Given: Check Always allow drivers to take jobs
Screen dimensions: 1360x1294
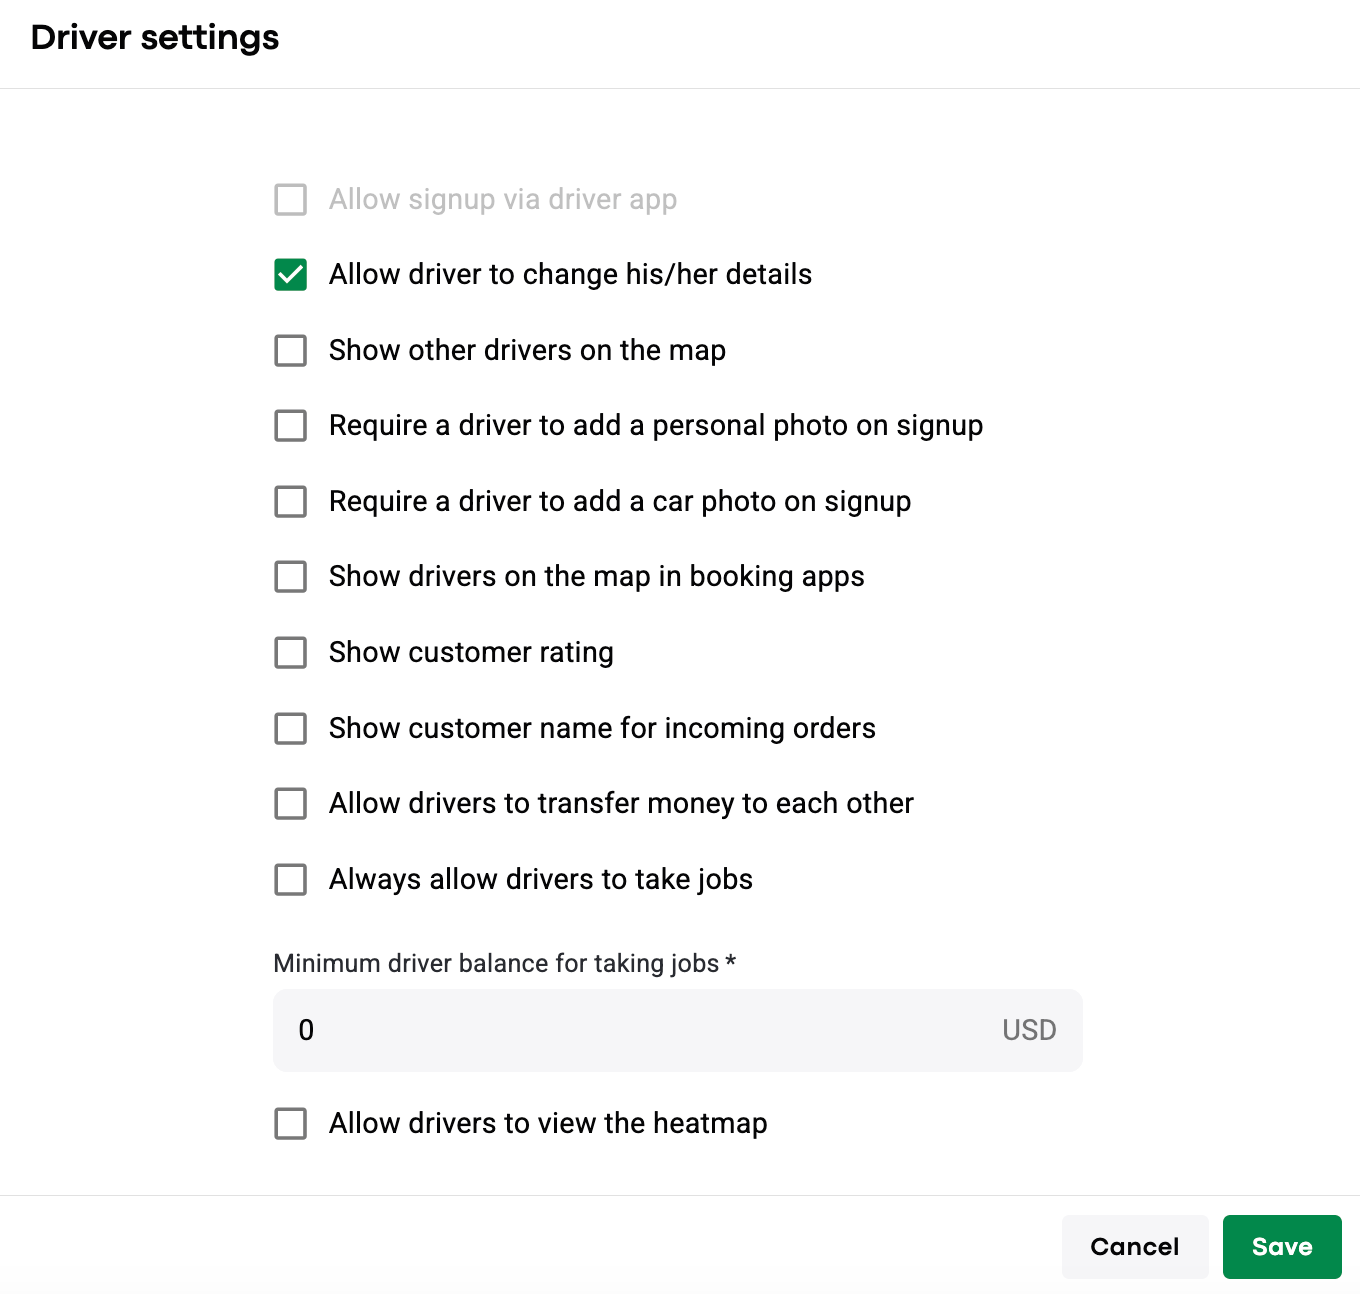Looking at the screenshot, I should tap(291, 880).
